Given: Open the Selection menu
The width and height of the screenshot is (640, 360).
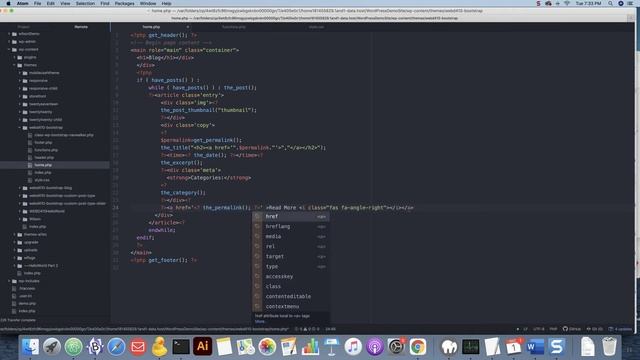Looking at the screenshot, I should 85,3.
